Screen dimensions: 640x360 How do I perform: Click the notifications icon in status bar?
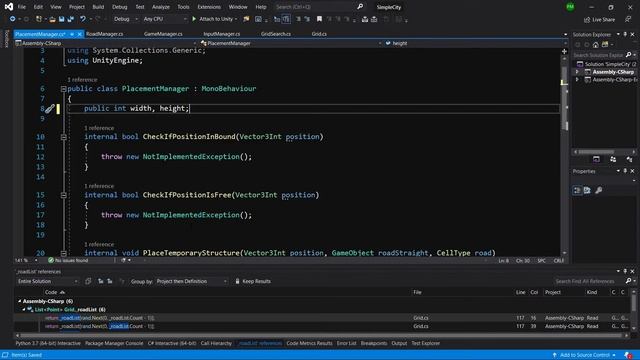[628, 355]
